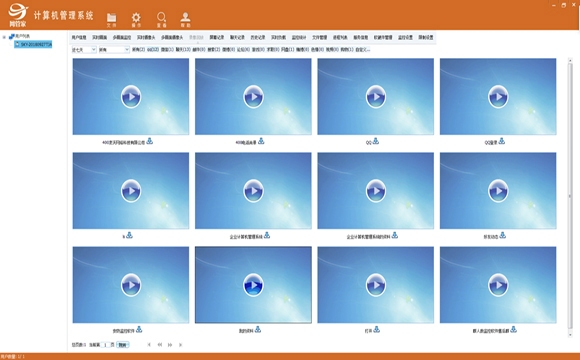The height and width of the screenshot is (360, 580).
Task: Collapse the 用户列表 tree node
Action: [4, 37]
